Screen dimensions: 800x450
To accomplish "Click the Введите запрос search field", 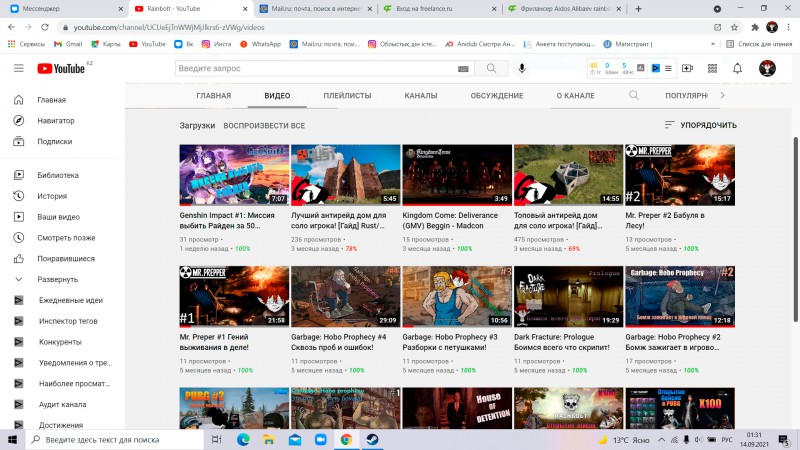I will point(315,68).
